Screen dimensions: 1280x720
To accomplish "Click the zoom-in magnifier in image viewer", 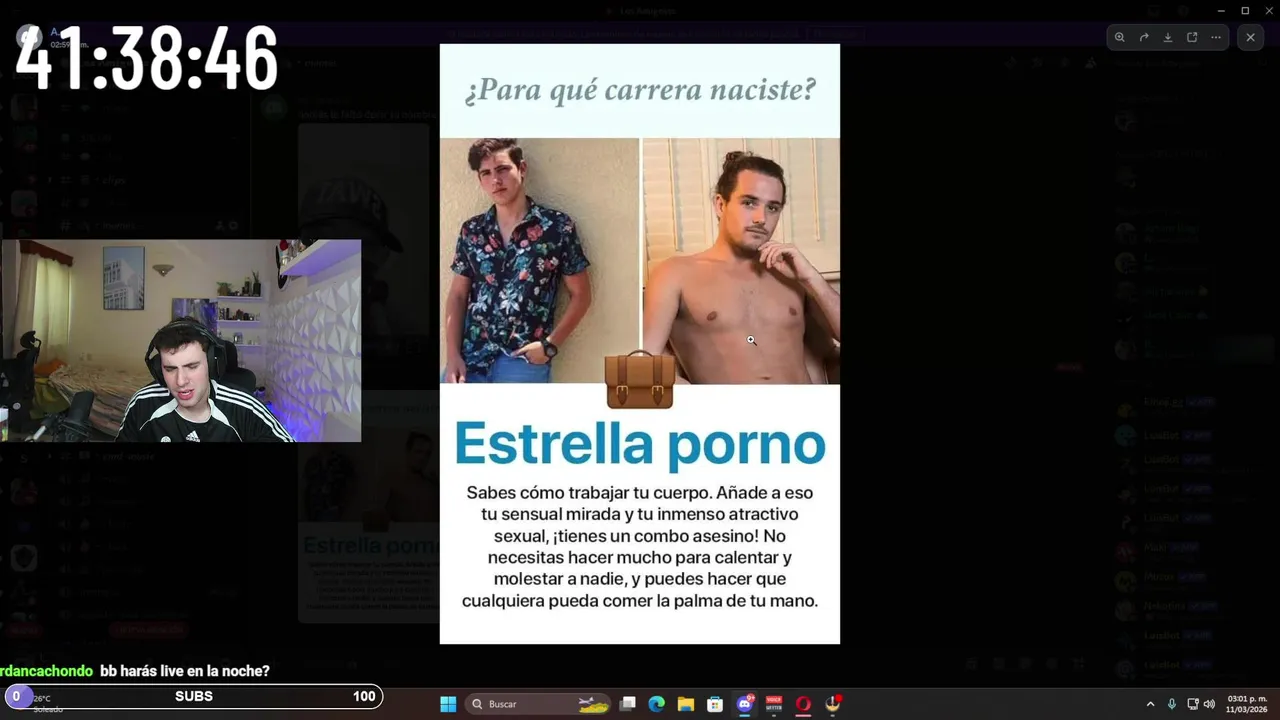I will tap(1120, 37).
